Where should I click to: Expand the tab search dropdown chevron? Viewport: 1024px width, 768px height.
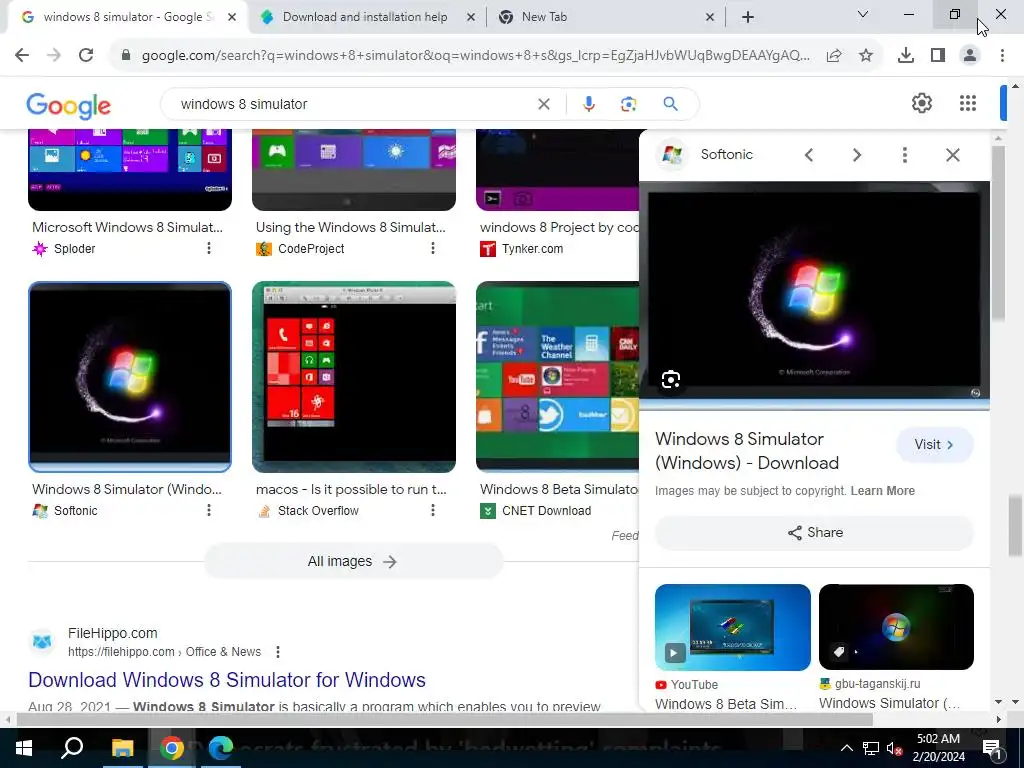[x=863, y=14]
